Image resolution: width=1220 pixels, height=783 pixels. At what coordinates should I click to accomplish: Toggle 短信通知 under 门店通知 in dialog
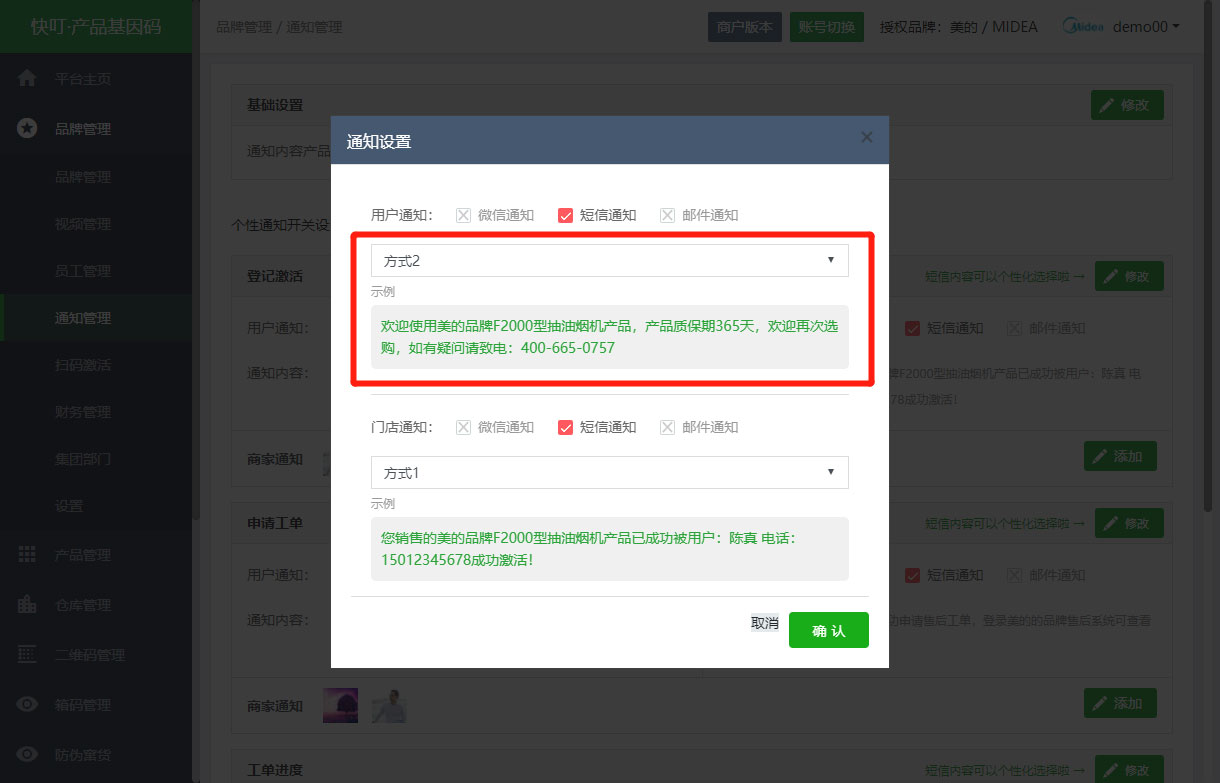point(565,427)
